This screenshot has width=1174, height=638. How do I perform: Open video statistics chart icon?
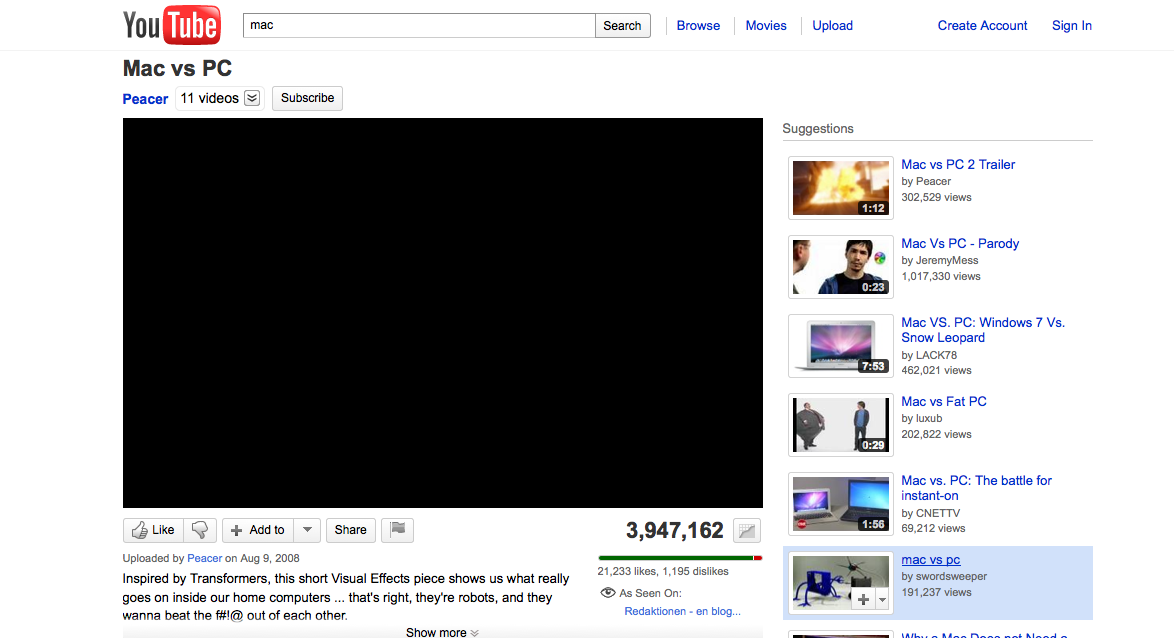click(x=746, y=530)
